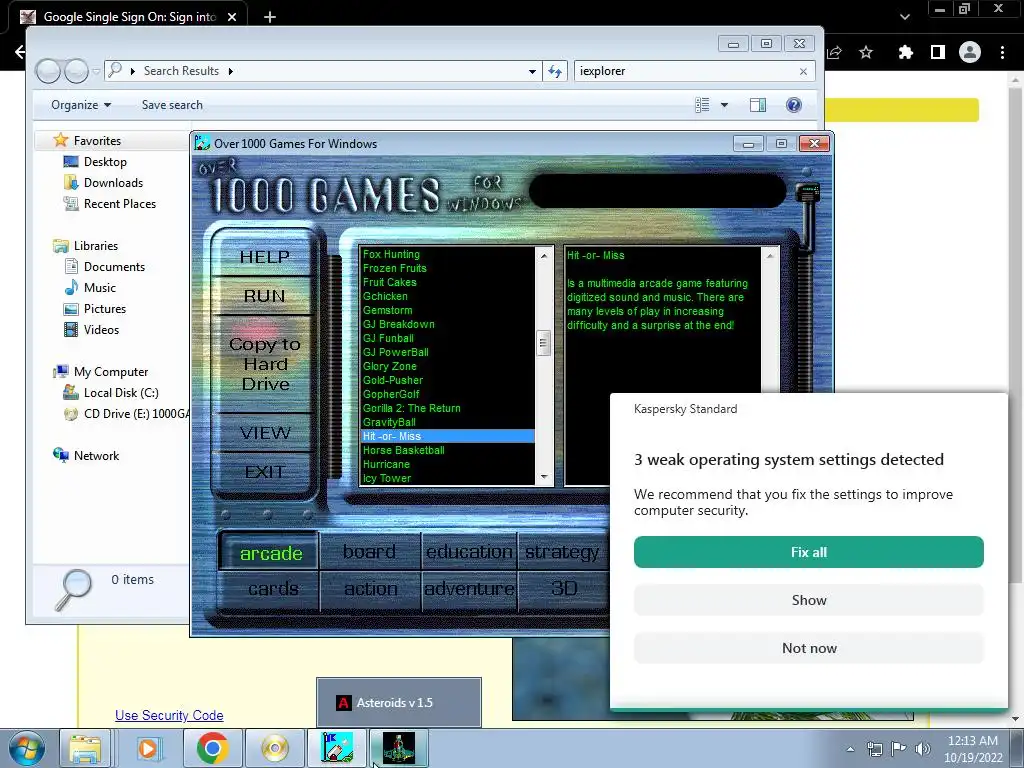Click Save search in Explorer toolbar
This screenshot has width=1024, height=768.
172,105
